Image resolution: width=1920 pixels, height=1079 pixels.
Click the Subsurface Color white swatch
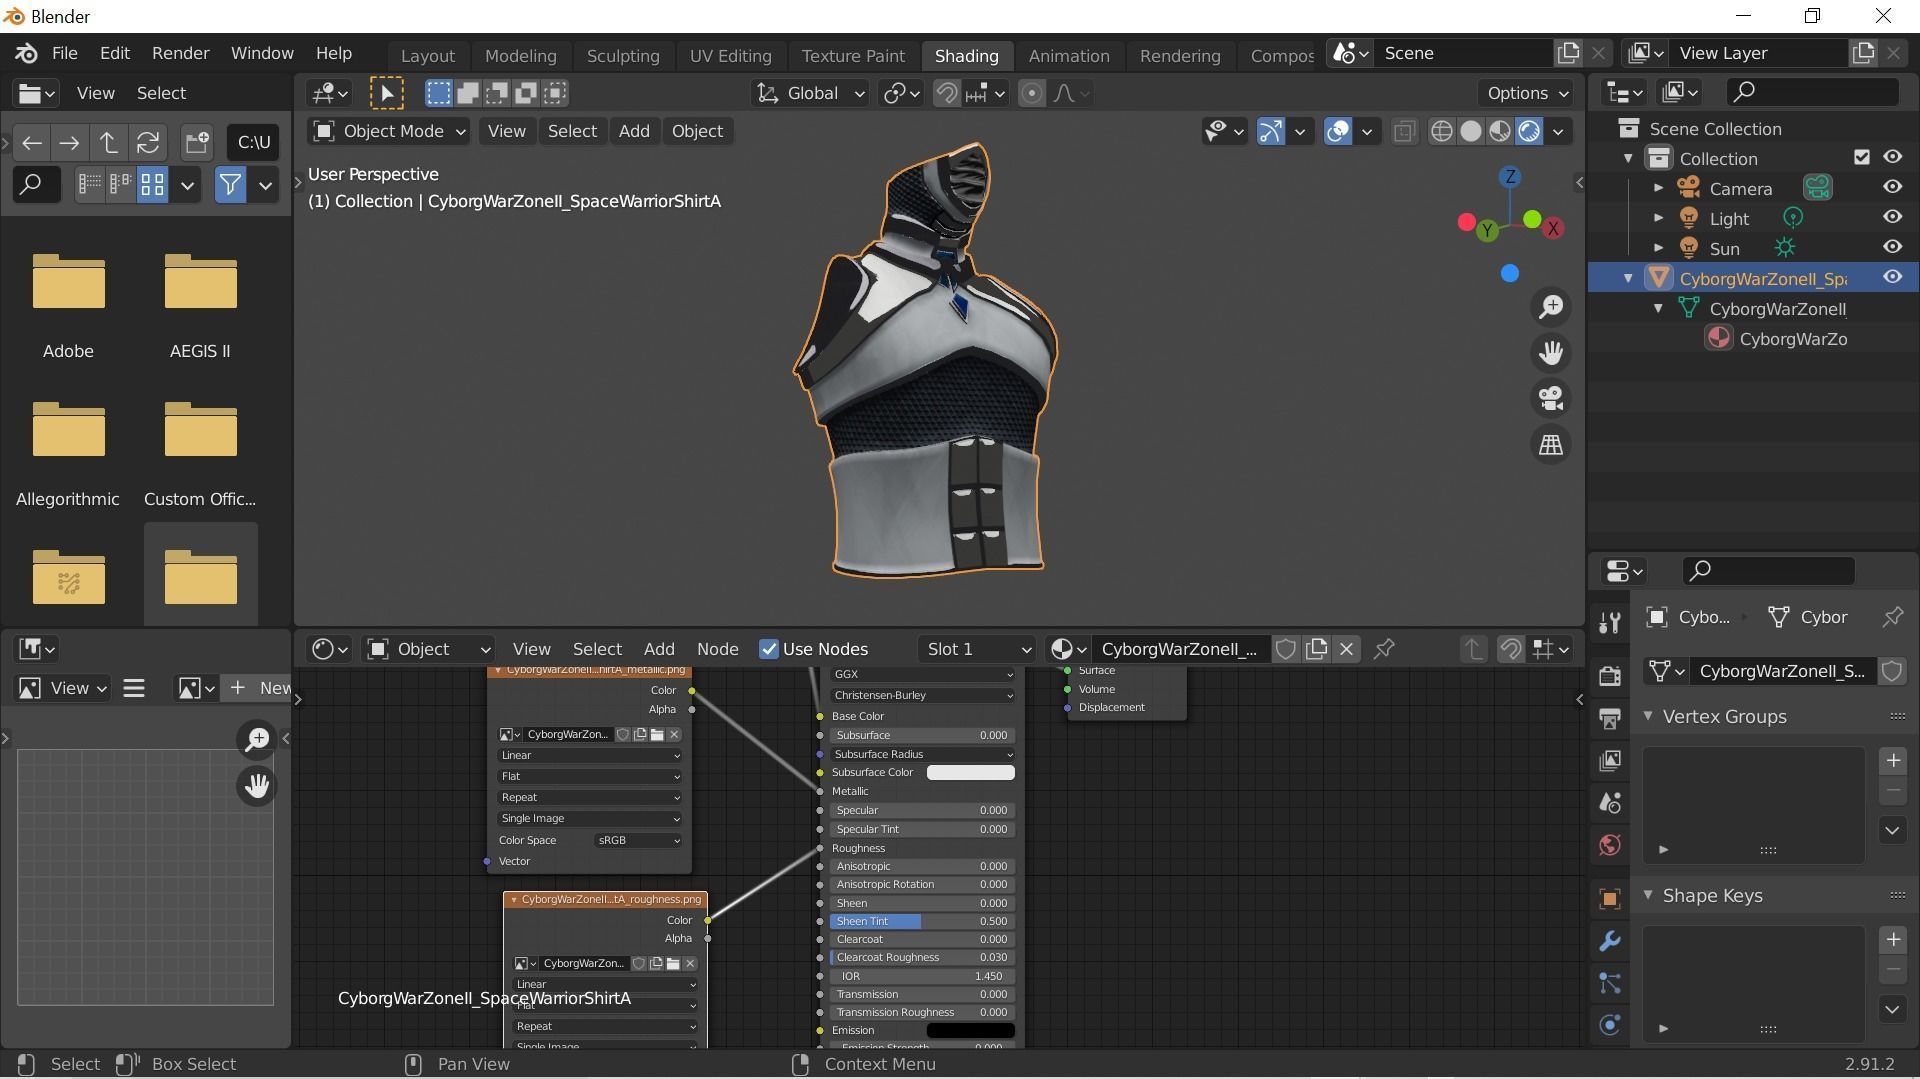[970, 772]
